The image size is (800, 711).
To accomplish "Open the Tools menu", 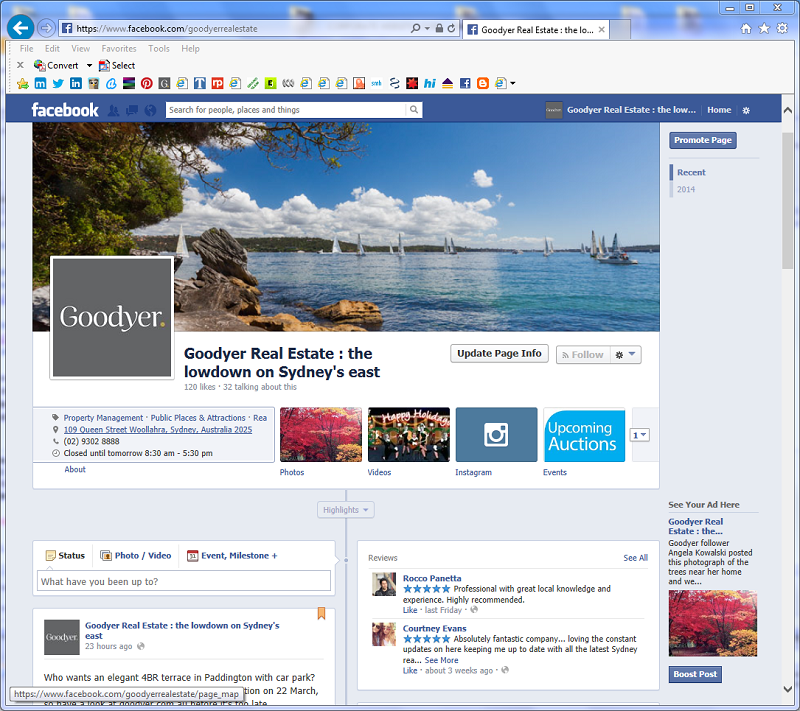I will [159, 48].
